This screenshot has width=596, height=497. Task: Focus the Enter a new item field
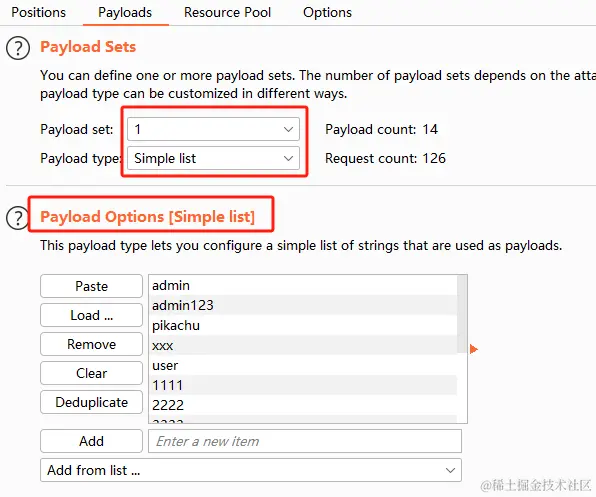pos(305,441)
